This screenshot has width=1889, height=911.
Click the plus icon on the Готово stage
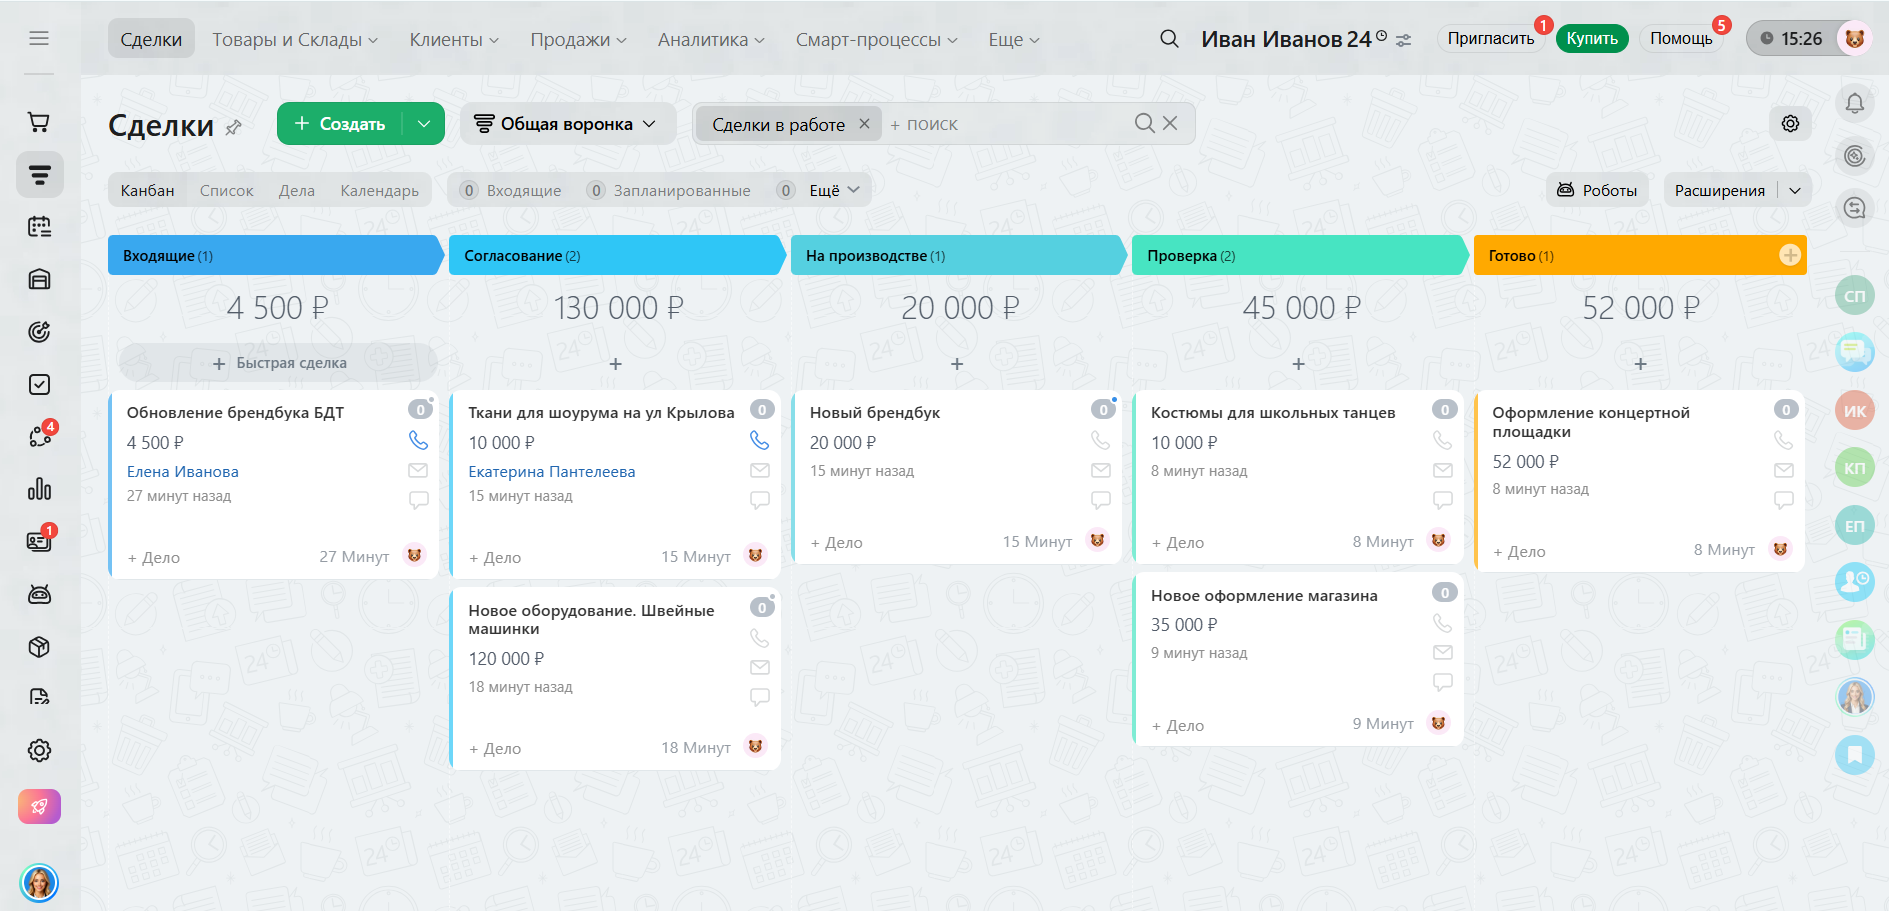(1790, 255)
